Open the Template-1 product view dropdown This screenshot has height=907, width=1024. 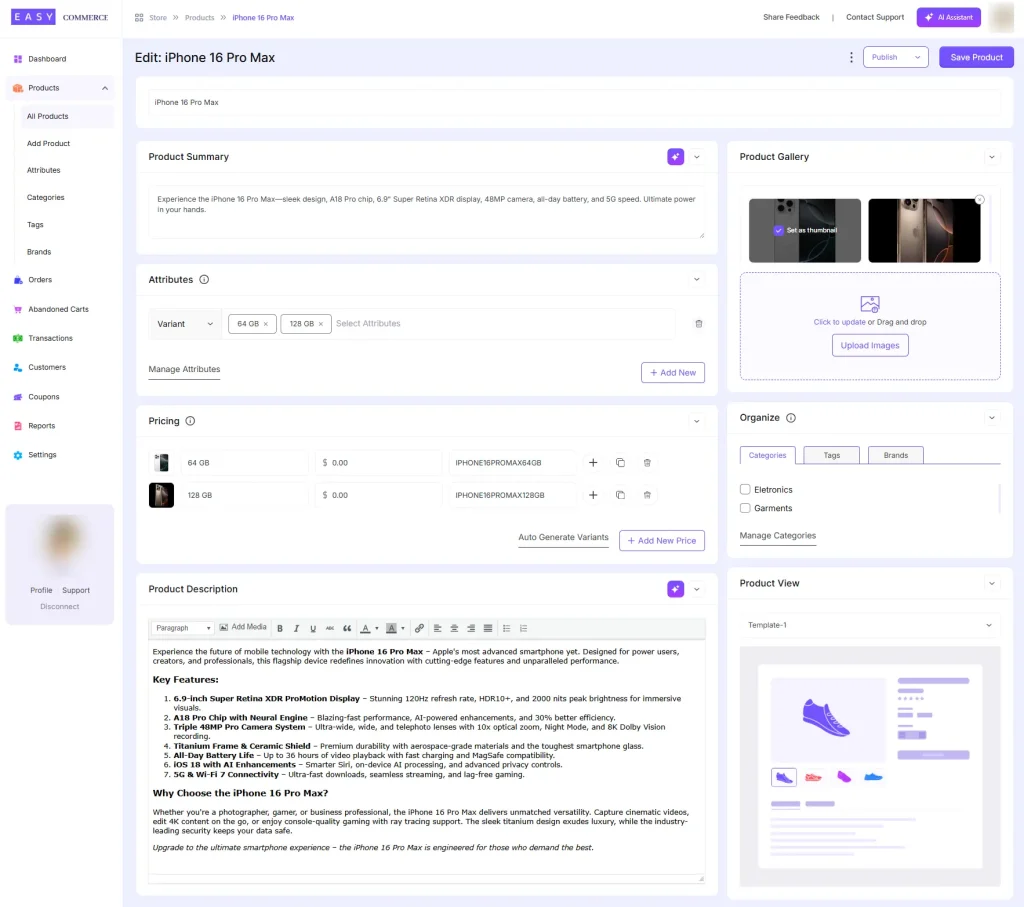point(869,625)
